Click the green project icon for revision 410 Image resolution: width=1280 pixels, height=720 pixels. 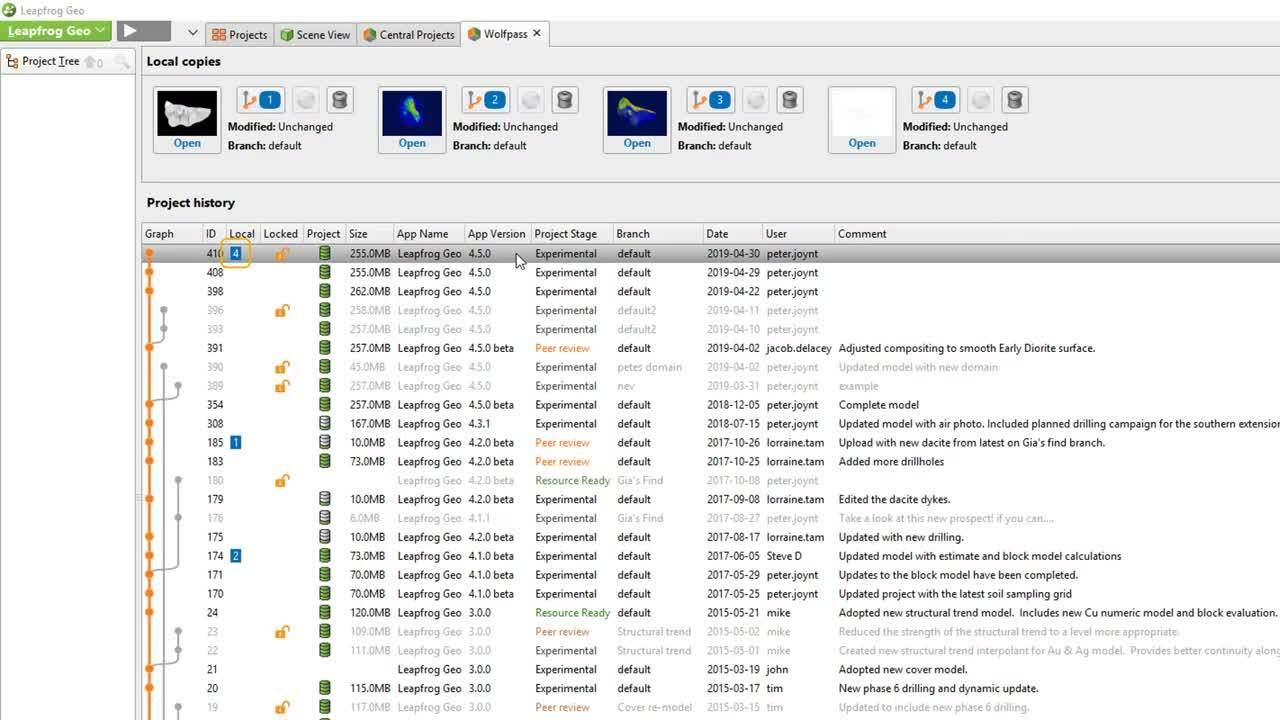(324, 254)
